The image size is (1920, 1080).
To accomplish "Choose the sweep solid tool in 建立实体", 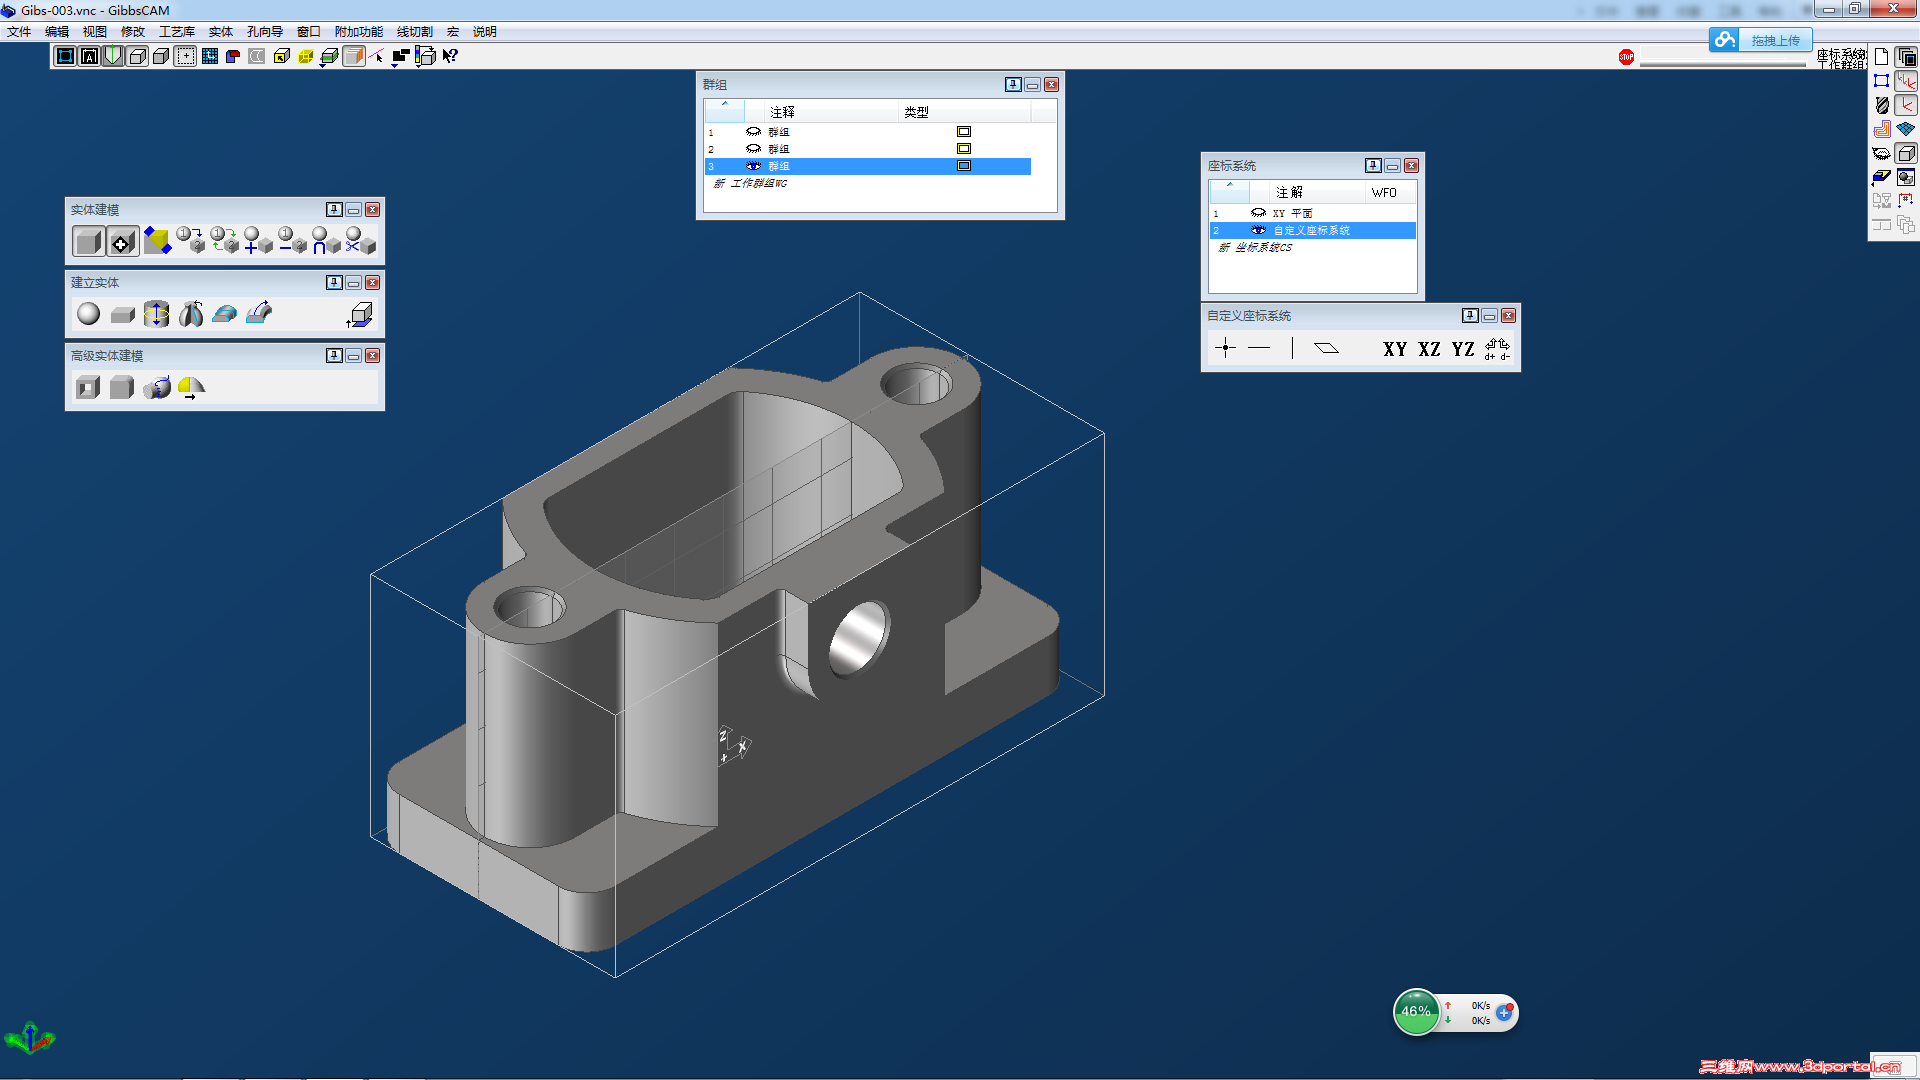I will click(x=259, y=314).
